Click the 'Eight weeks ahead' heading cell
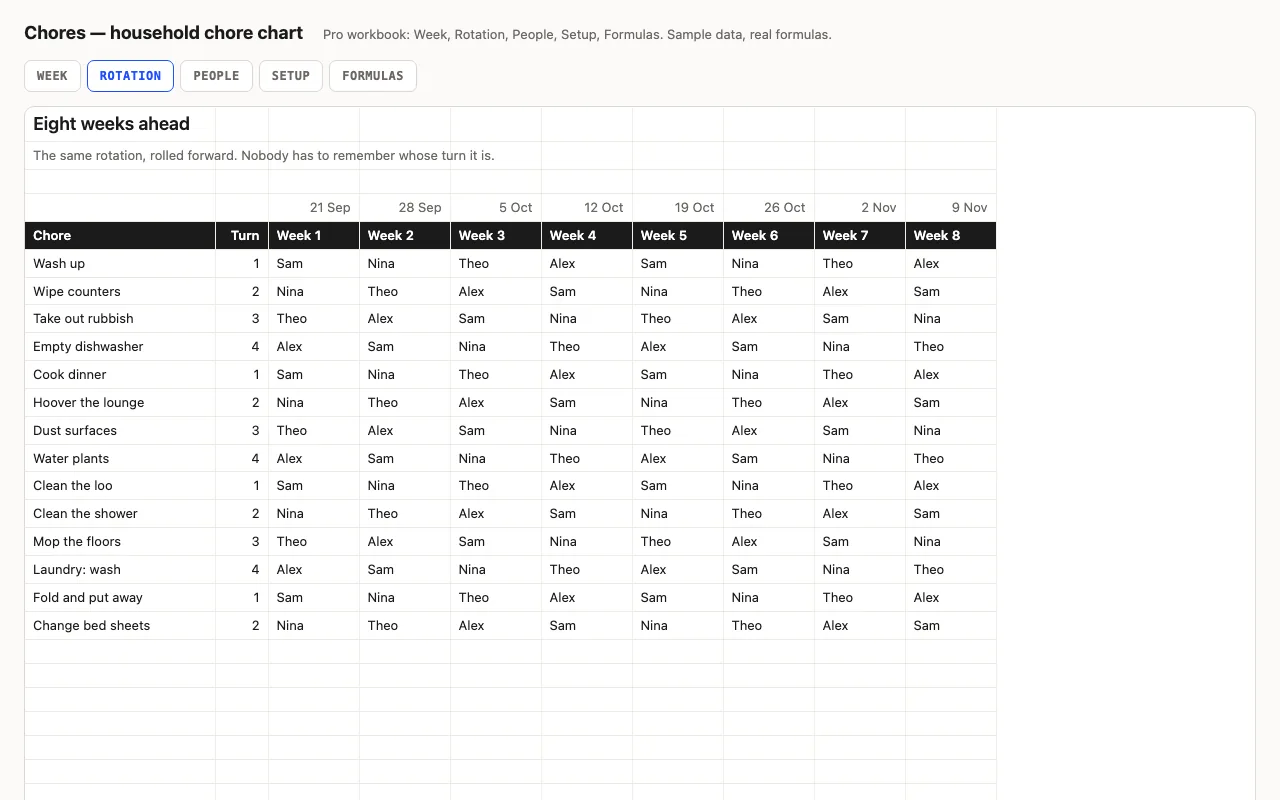The width and height of the screenshot is (1280, 800). click(x=120, y=124)
